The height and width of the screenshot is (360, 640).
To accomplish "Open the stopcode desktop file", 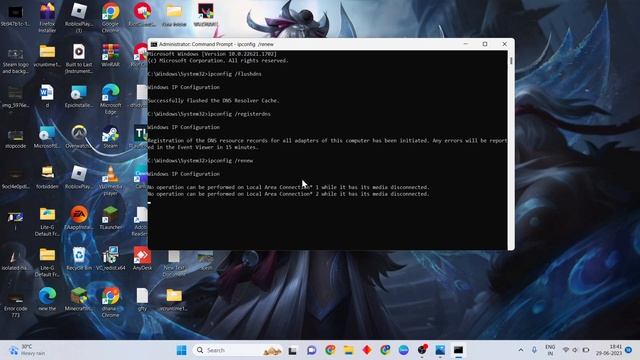I will tap(16, 139).
